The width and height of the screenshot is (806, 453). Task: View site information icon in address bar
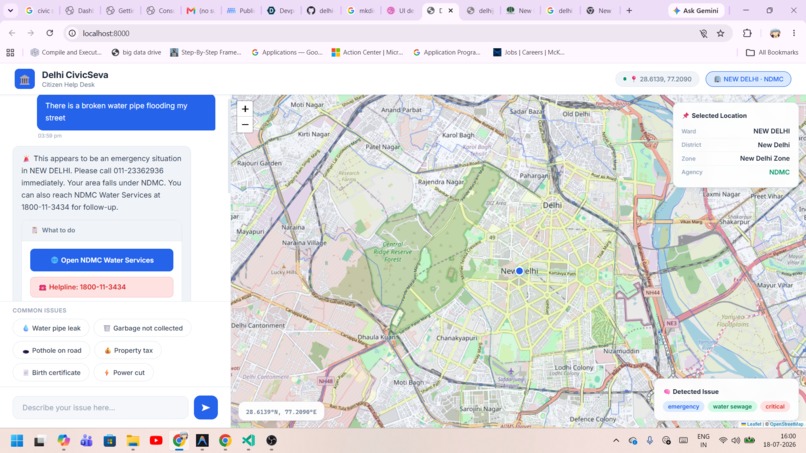coord(72,33)
